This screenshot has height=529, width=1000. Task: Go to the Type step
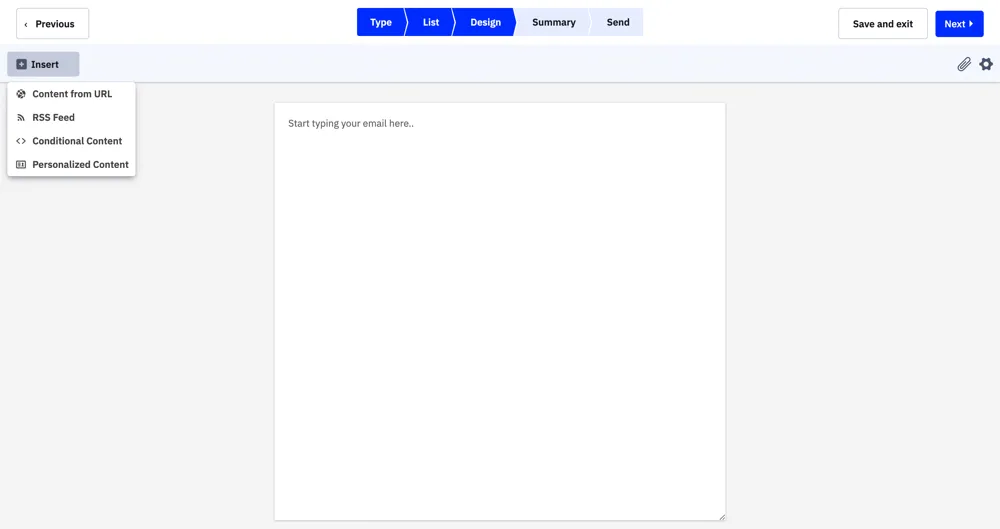pos(381,22)
